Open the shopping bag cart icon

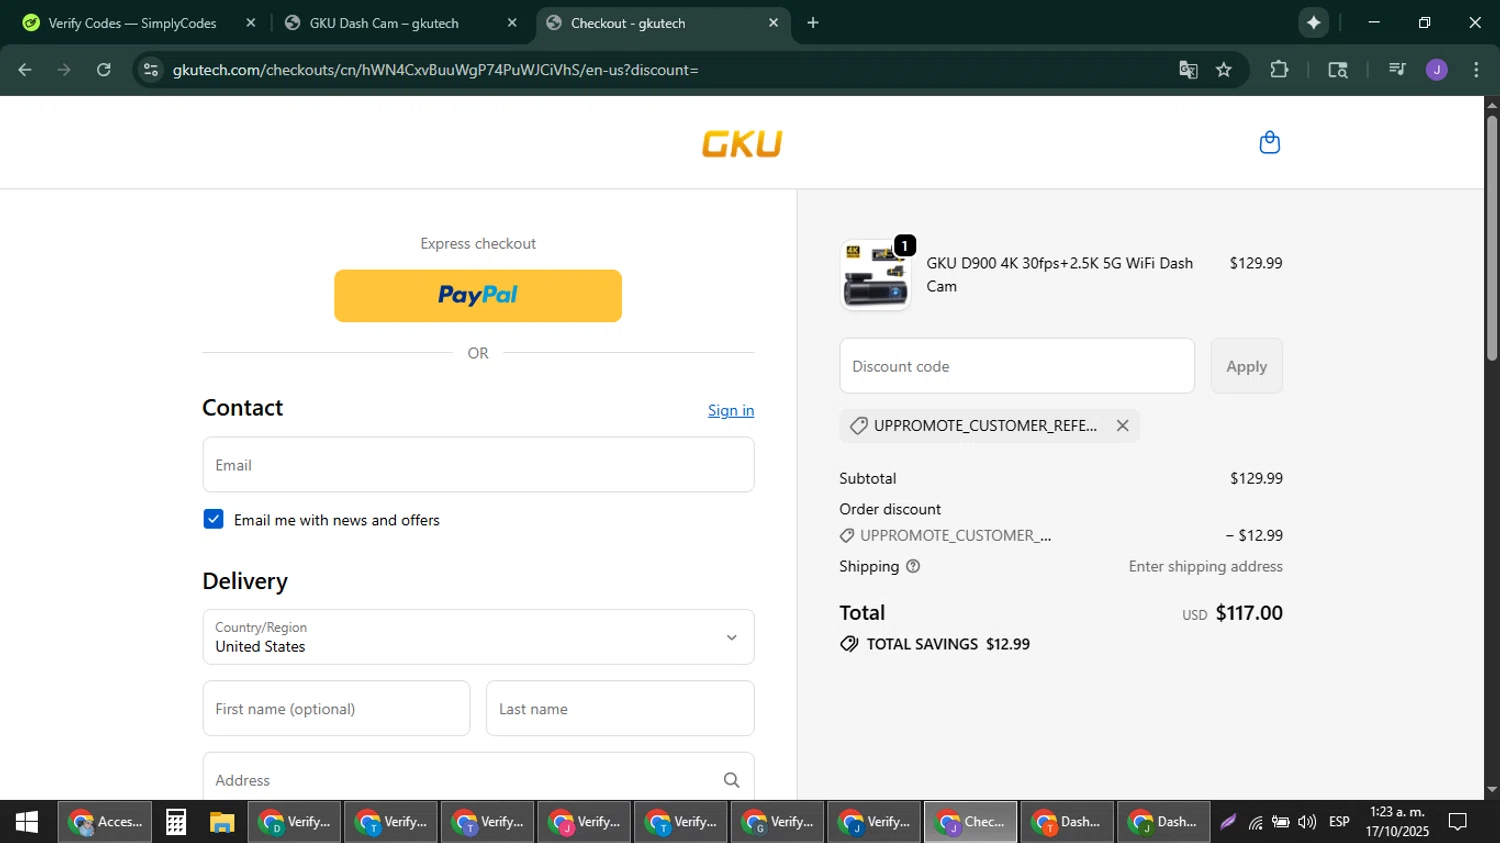pos(1269,143)
